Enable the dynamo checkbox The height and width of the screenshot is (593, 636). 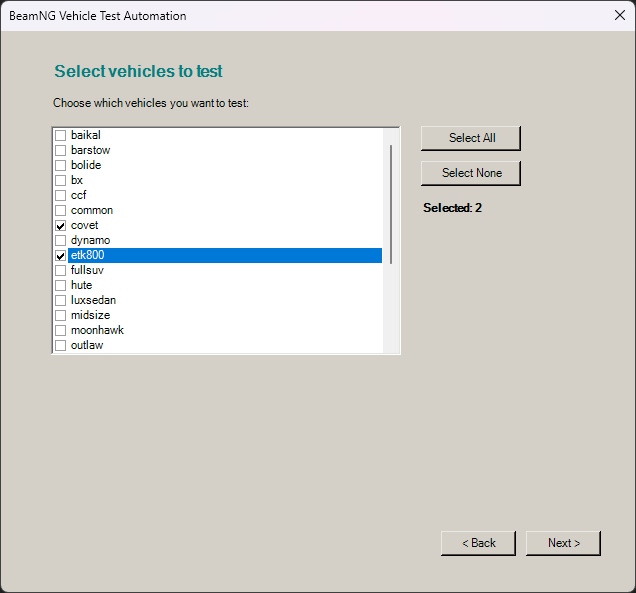[60, 240]
